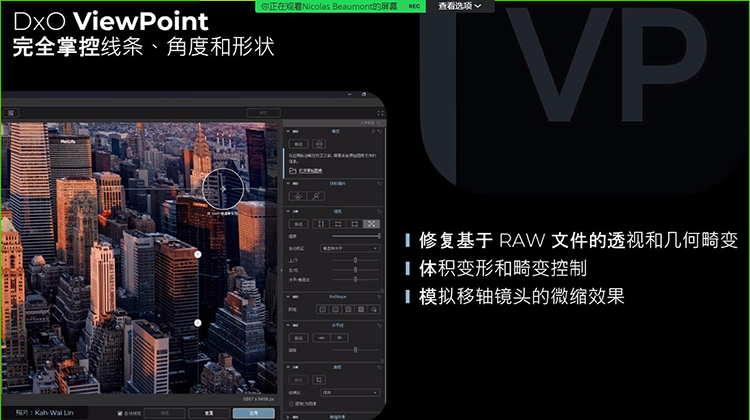This screenshot has width=750, height=420.
Task: Select the force rectangle perspective tool
Action: pos(354,224)
